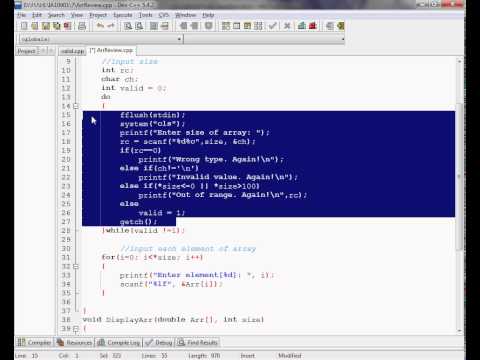
Task: Collapse the DisplayArr function fold, line 39
Action: click(x=76, y=329)
